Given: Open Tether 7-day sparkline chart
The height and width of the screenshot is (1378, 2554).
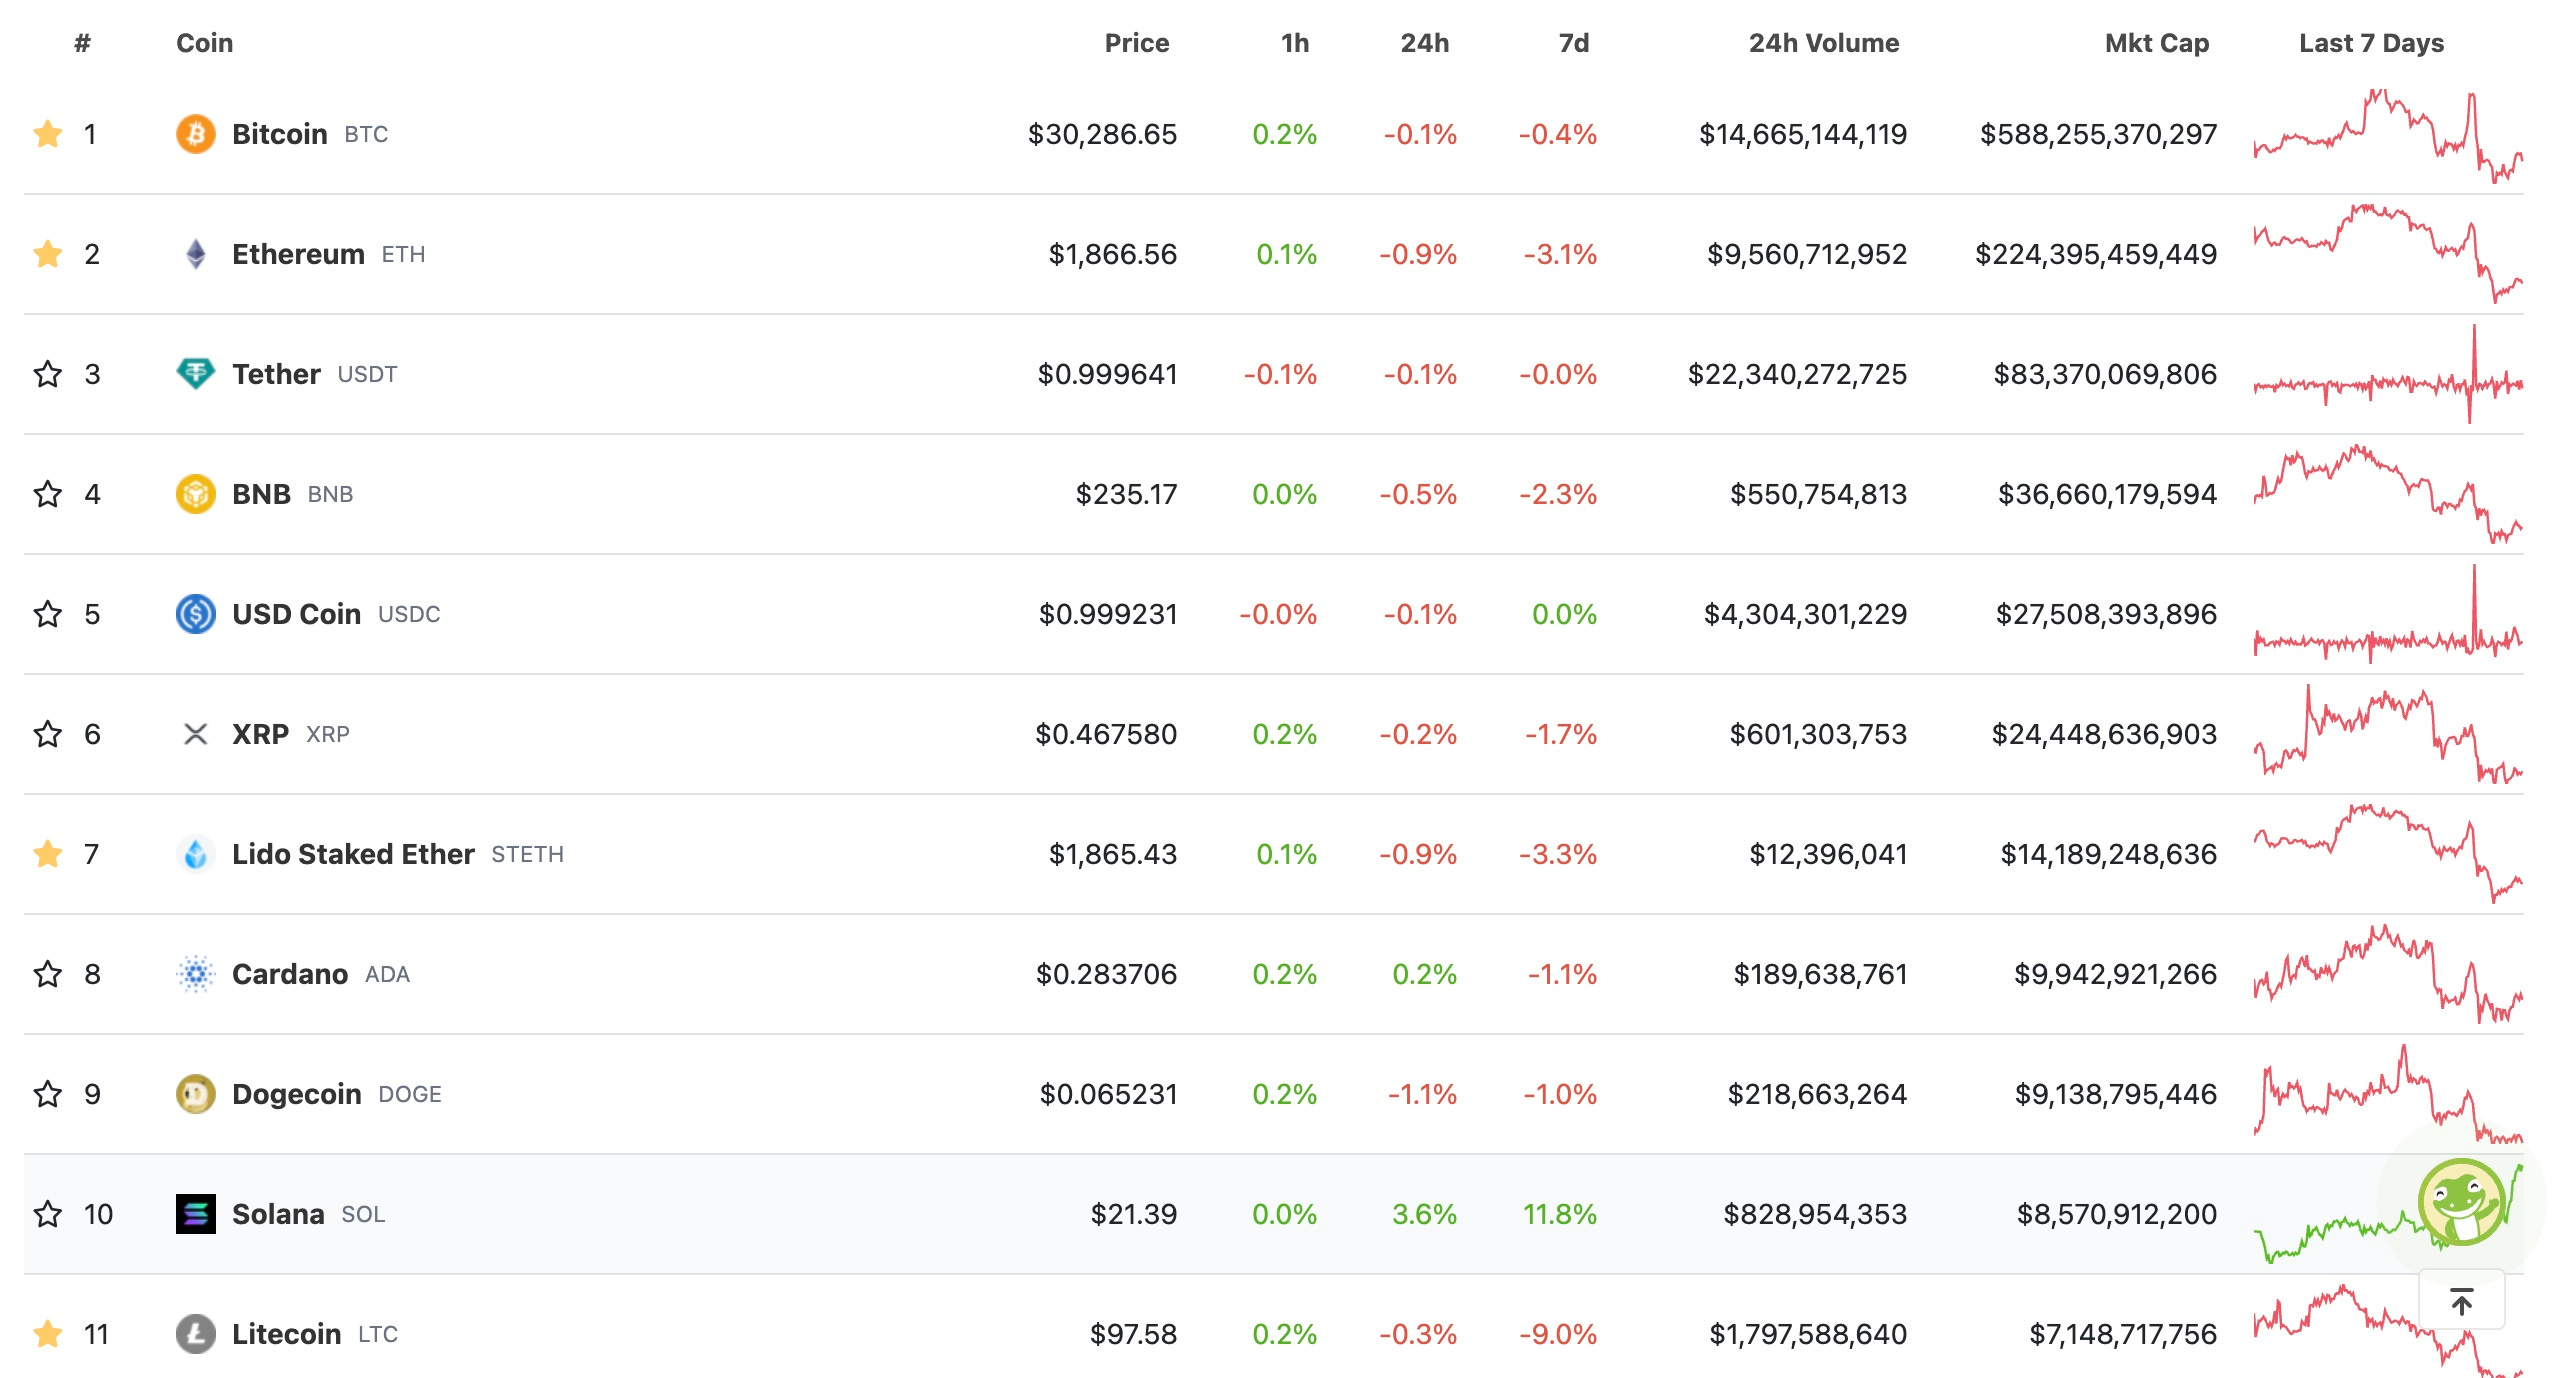Looking at the screenshot, I should pyautogui.click(x=2388, y=374).
